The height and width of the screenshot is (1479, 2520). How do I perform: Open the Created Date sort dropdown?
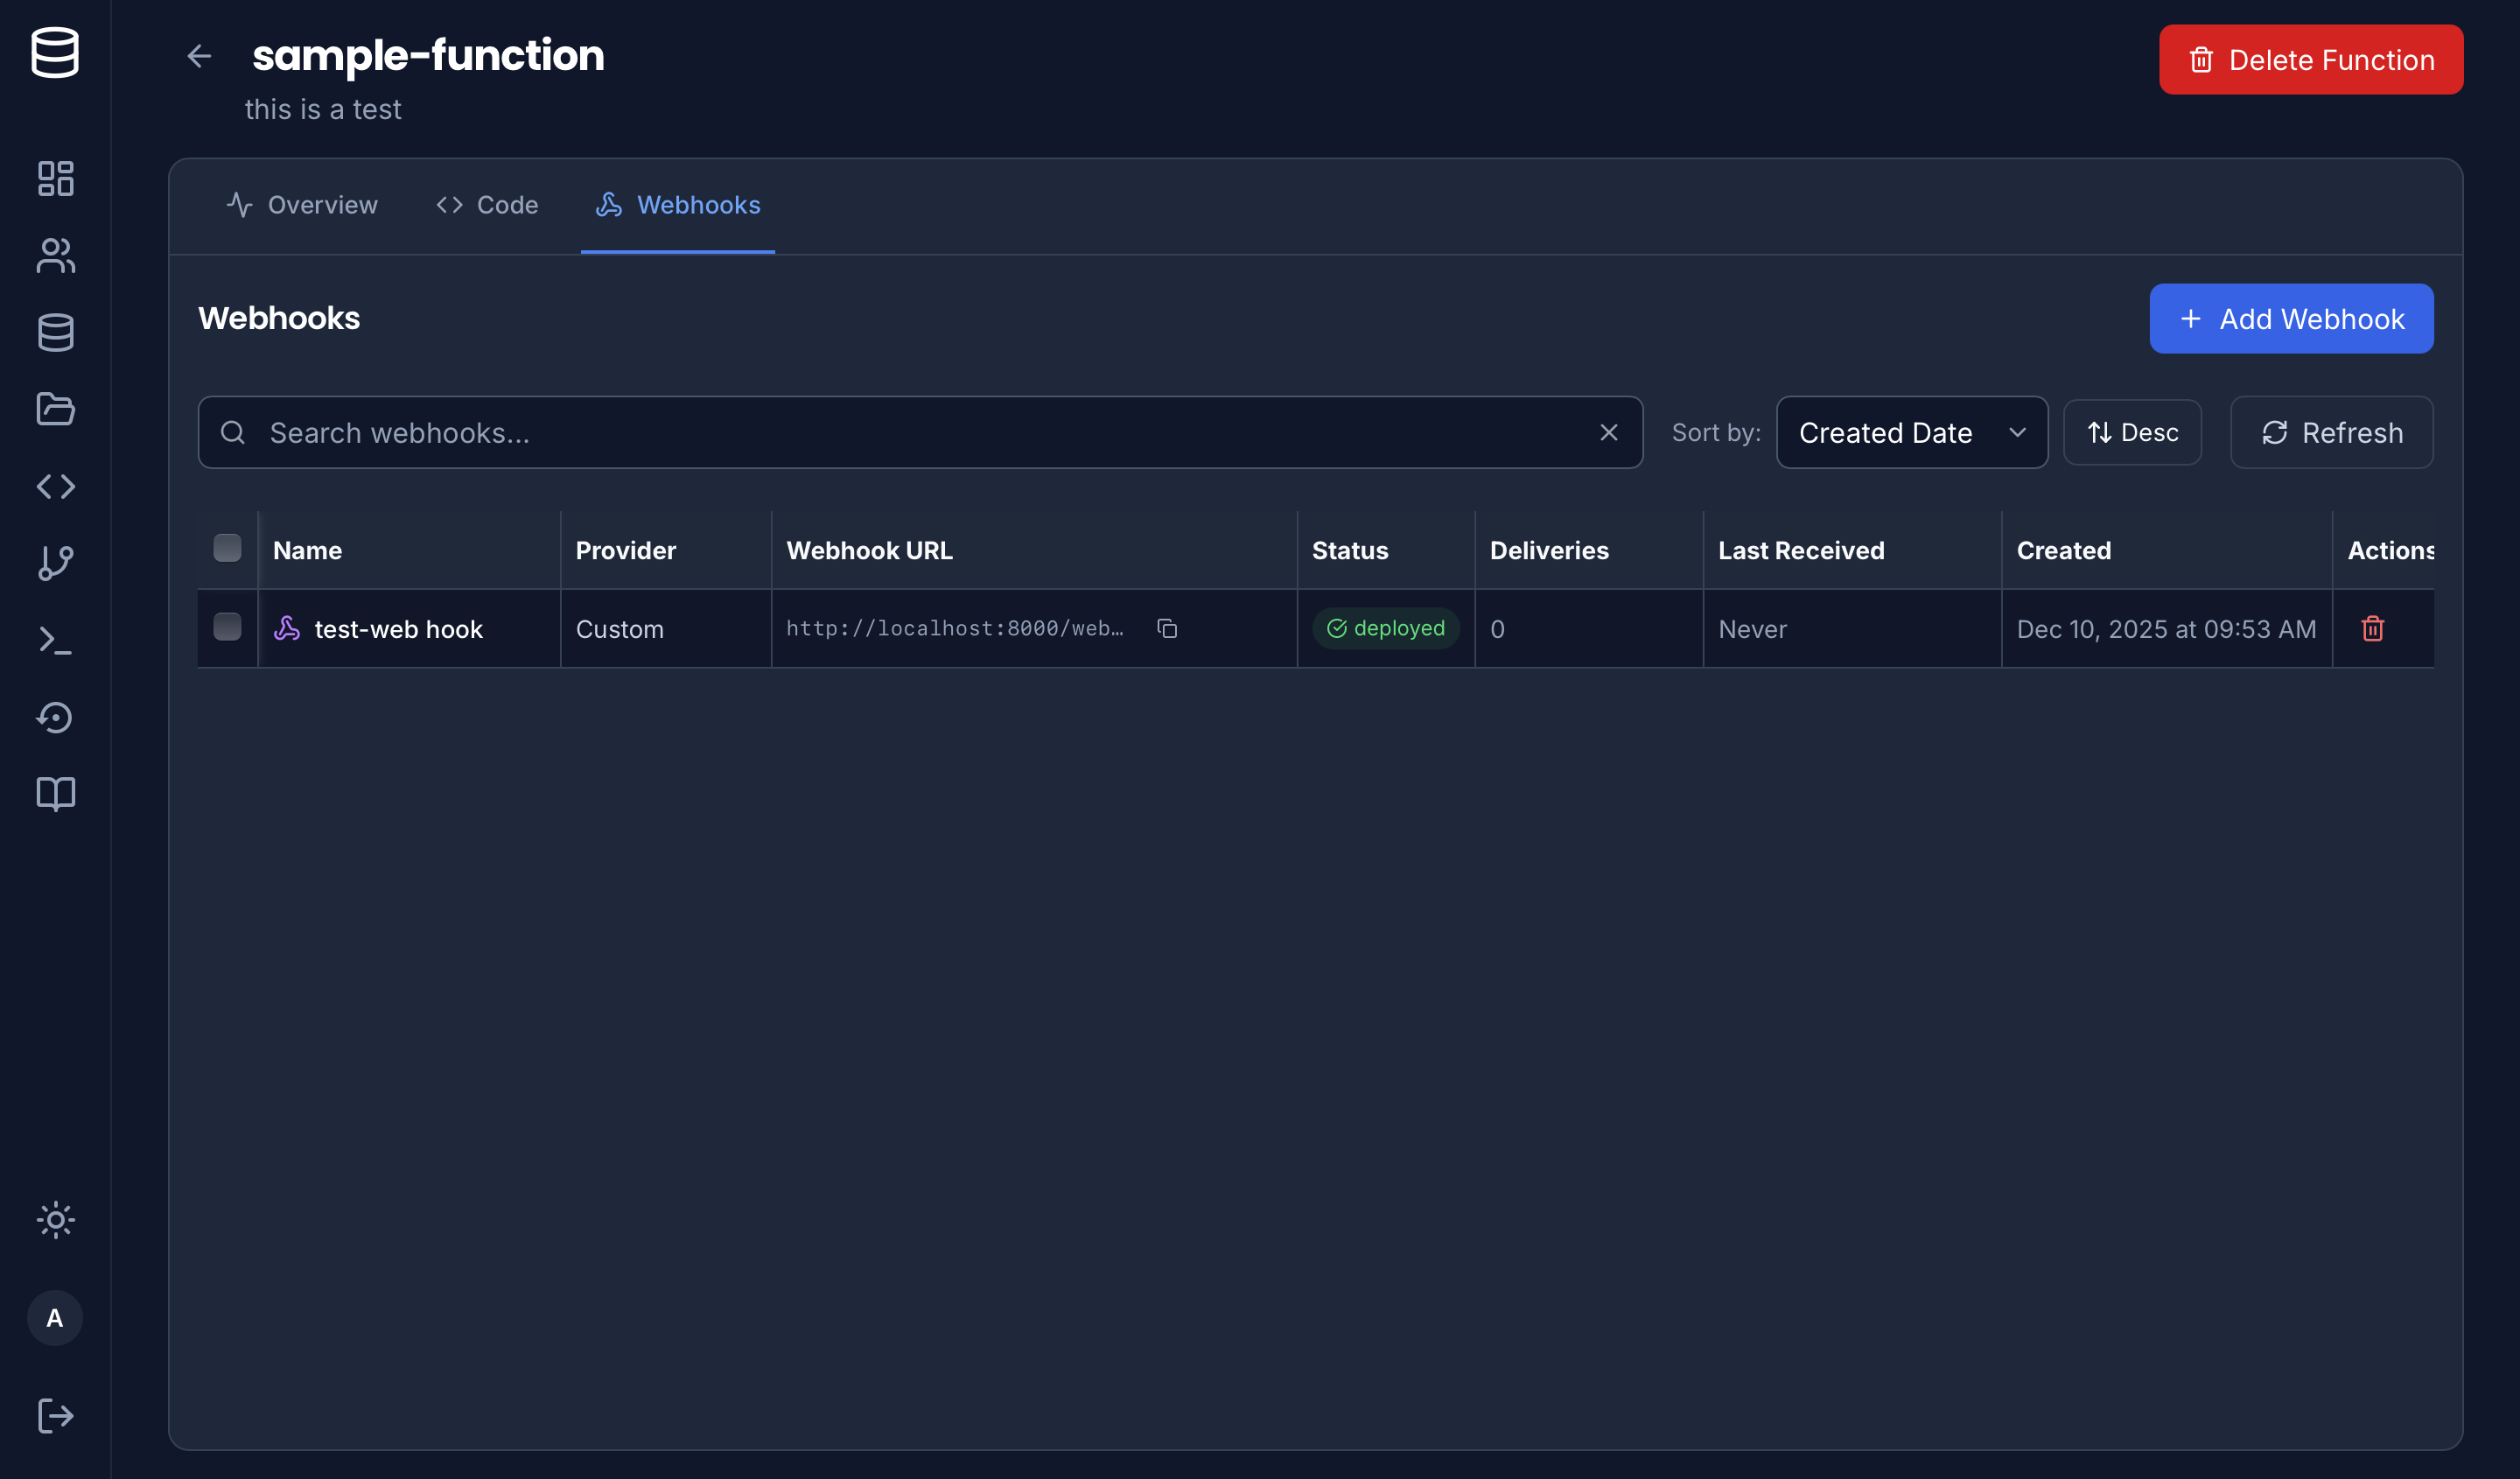click(x=1910, y=432)
